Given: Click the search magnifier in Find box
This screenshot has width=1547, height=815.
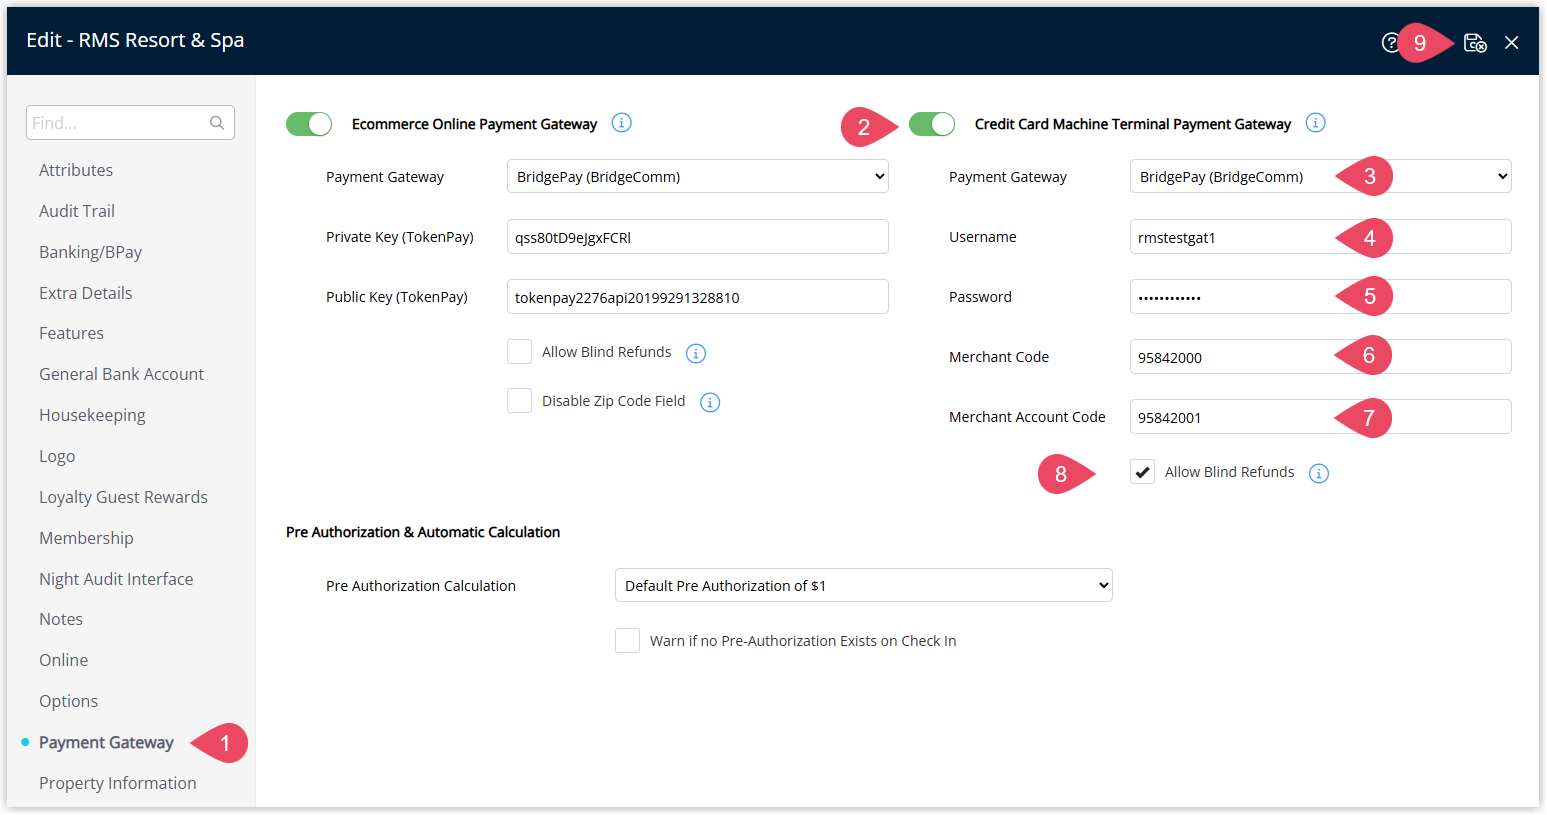Looking at the screenshot, I should (x=217, y=123).
